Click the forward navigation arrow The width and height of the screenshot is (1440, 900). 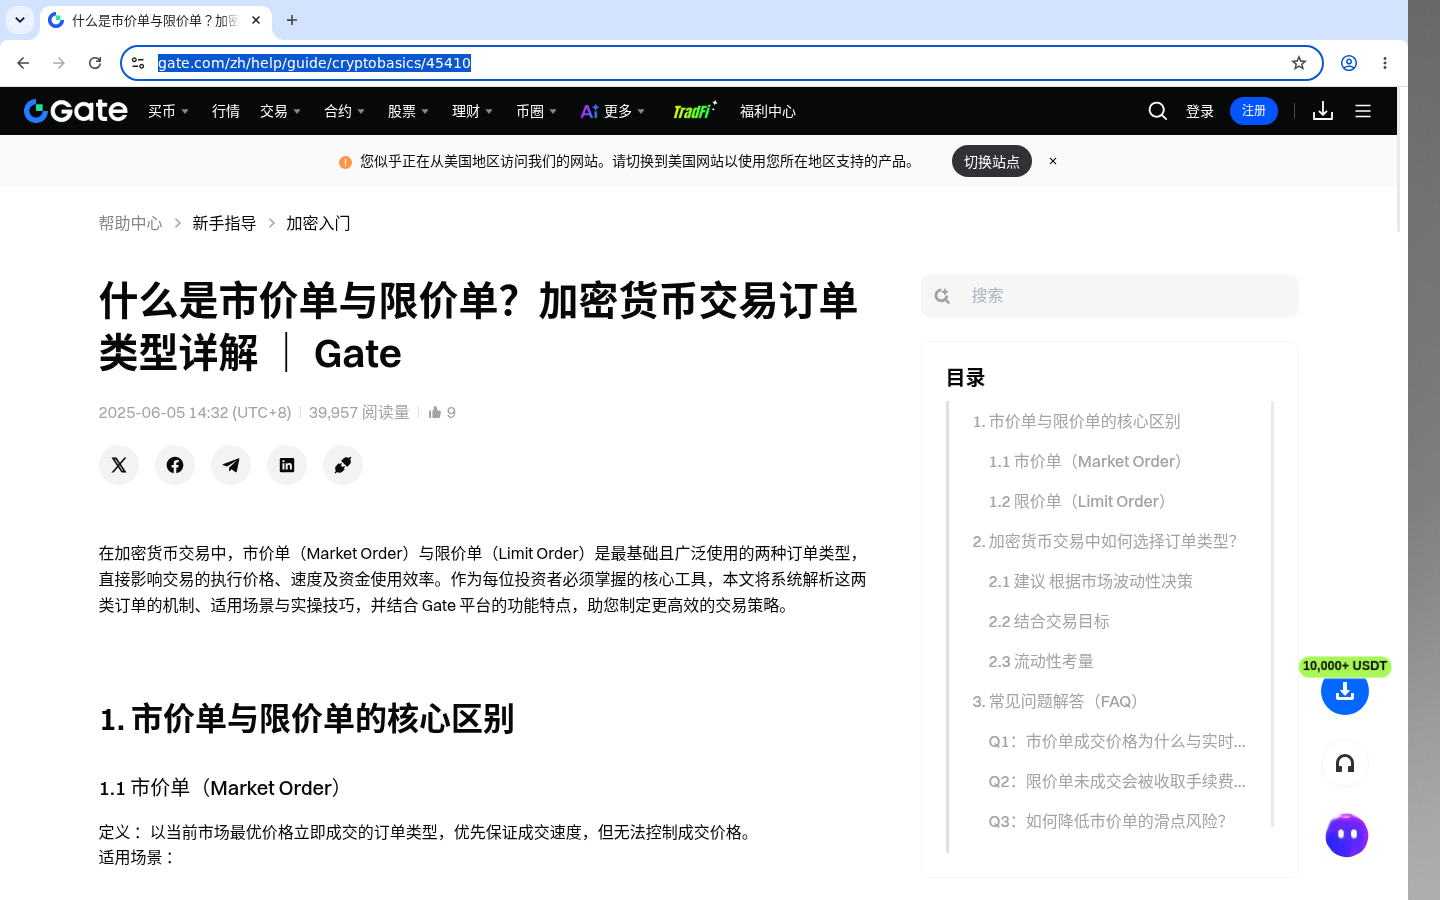[59, 63]
